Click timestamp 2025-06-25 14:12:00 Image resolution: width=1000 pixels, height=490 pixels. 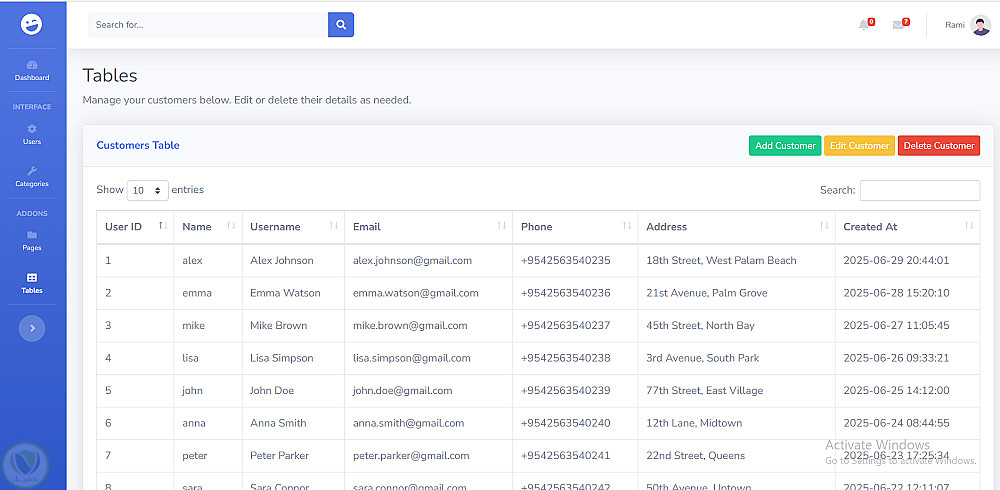(896, 390)
